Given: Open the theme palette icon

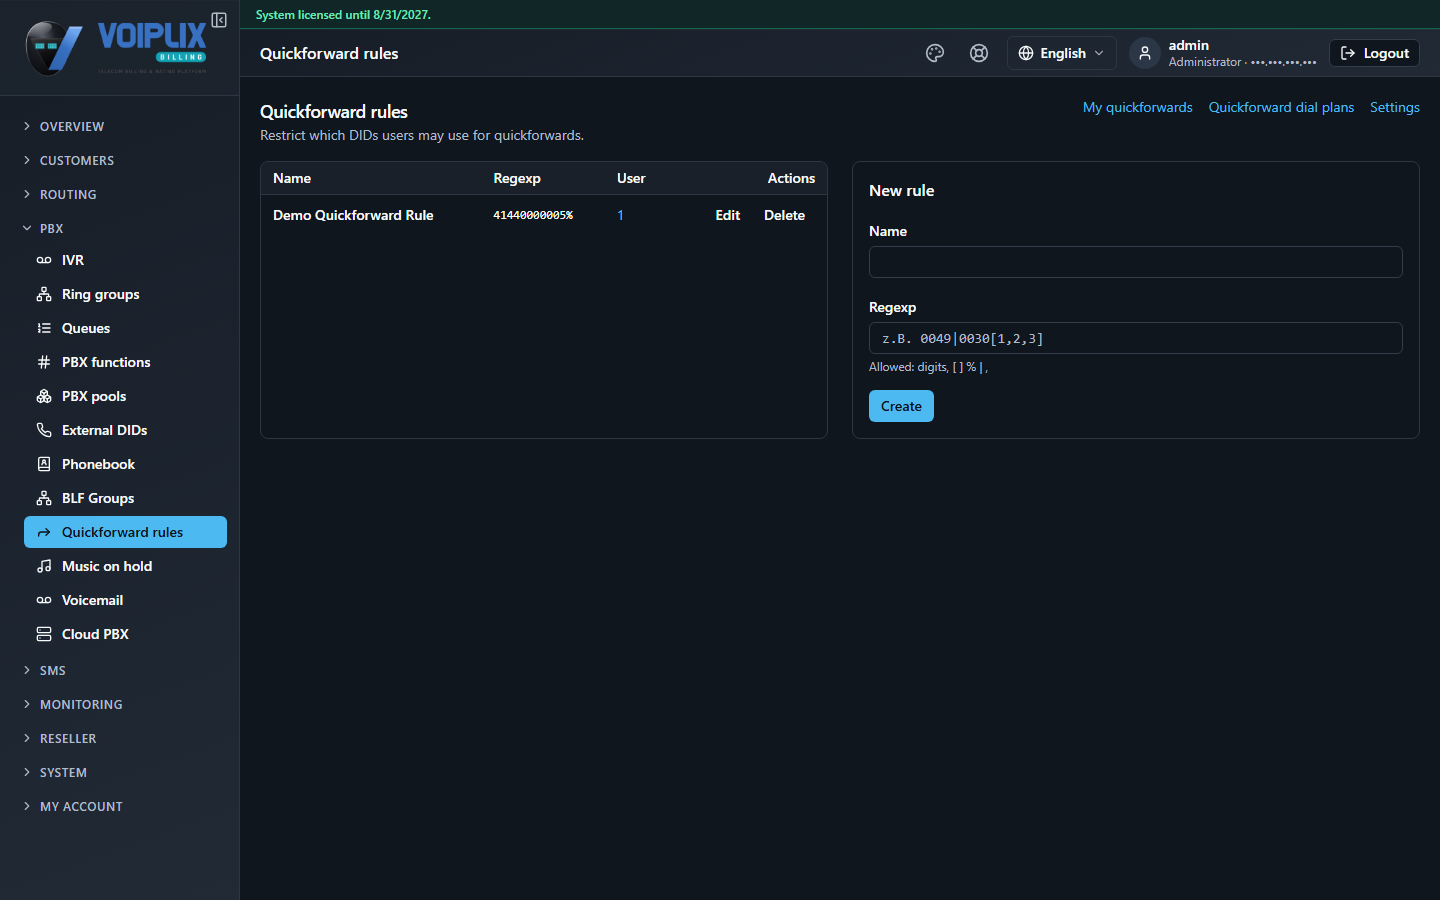Looking at the screenshot, I should pos(935,53).
